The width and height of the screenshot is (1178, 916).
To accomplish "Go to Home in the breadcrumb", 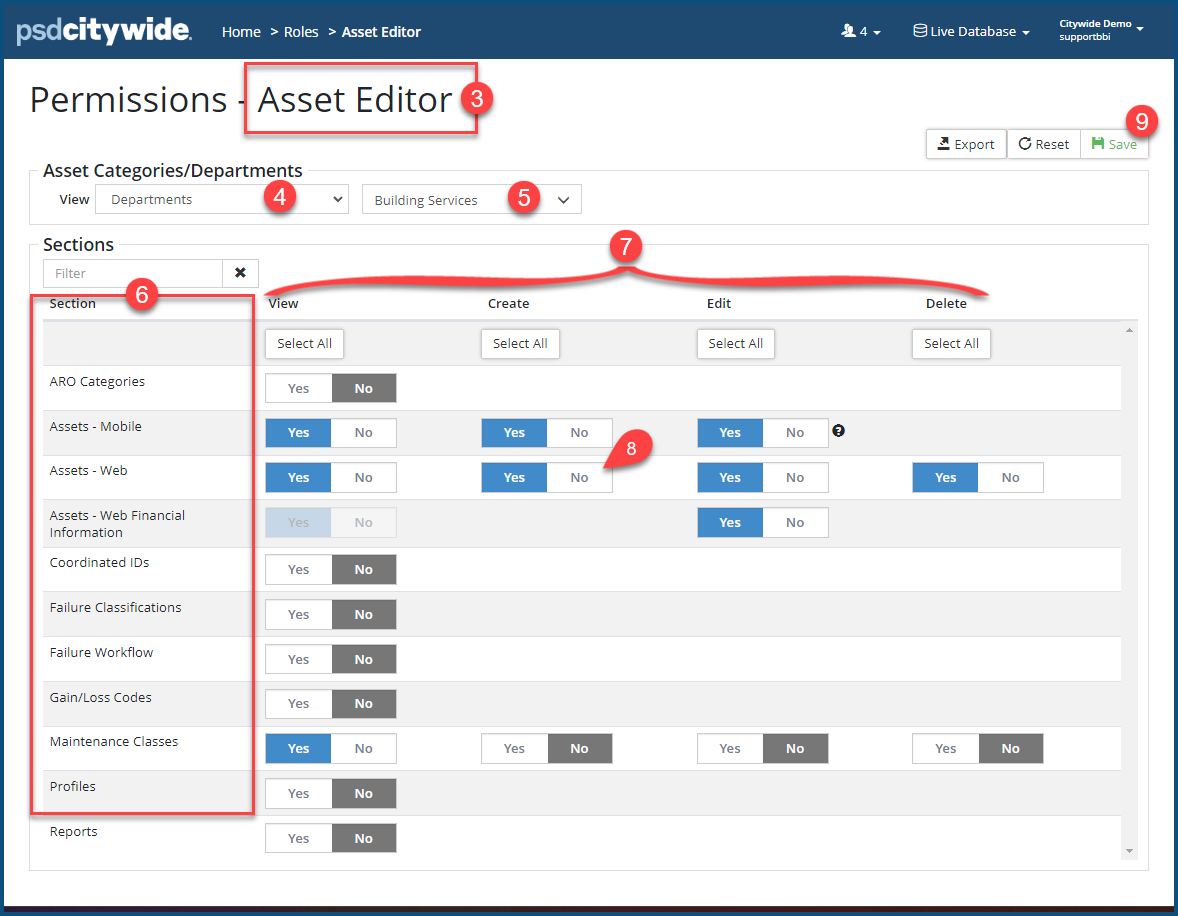I will point(241,32).
